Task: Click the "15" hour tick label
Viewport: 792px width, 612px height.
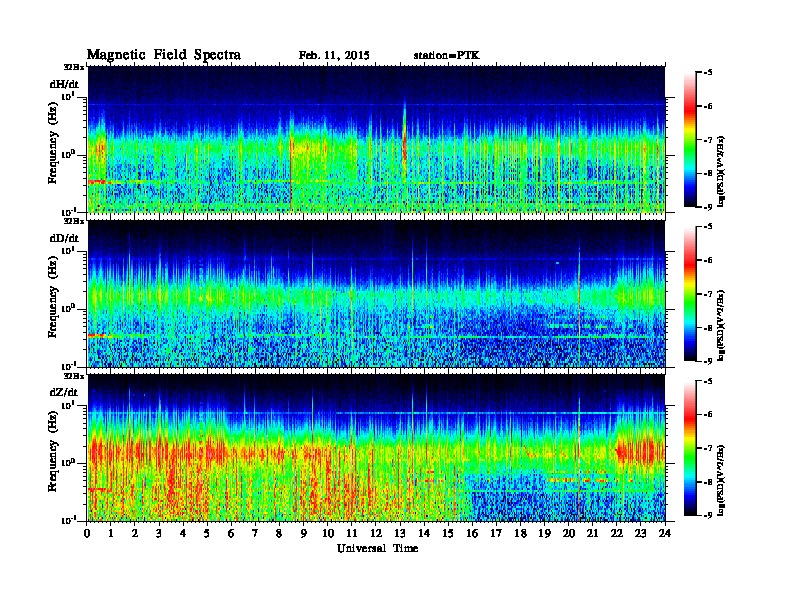Action: [x=448, y=533]
